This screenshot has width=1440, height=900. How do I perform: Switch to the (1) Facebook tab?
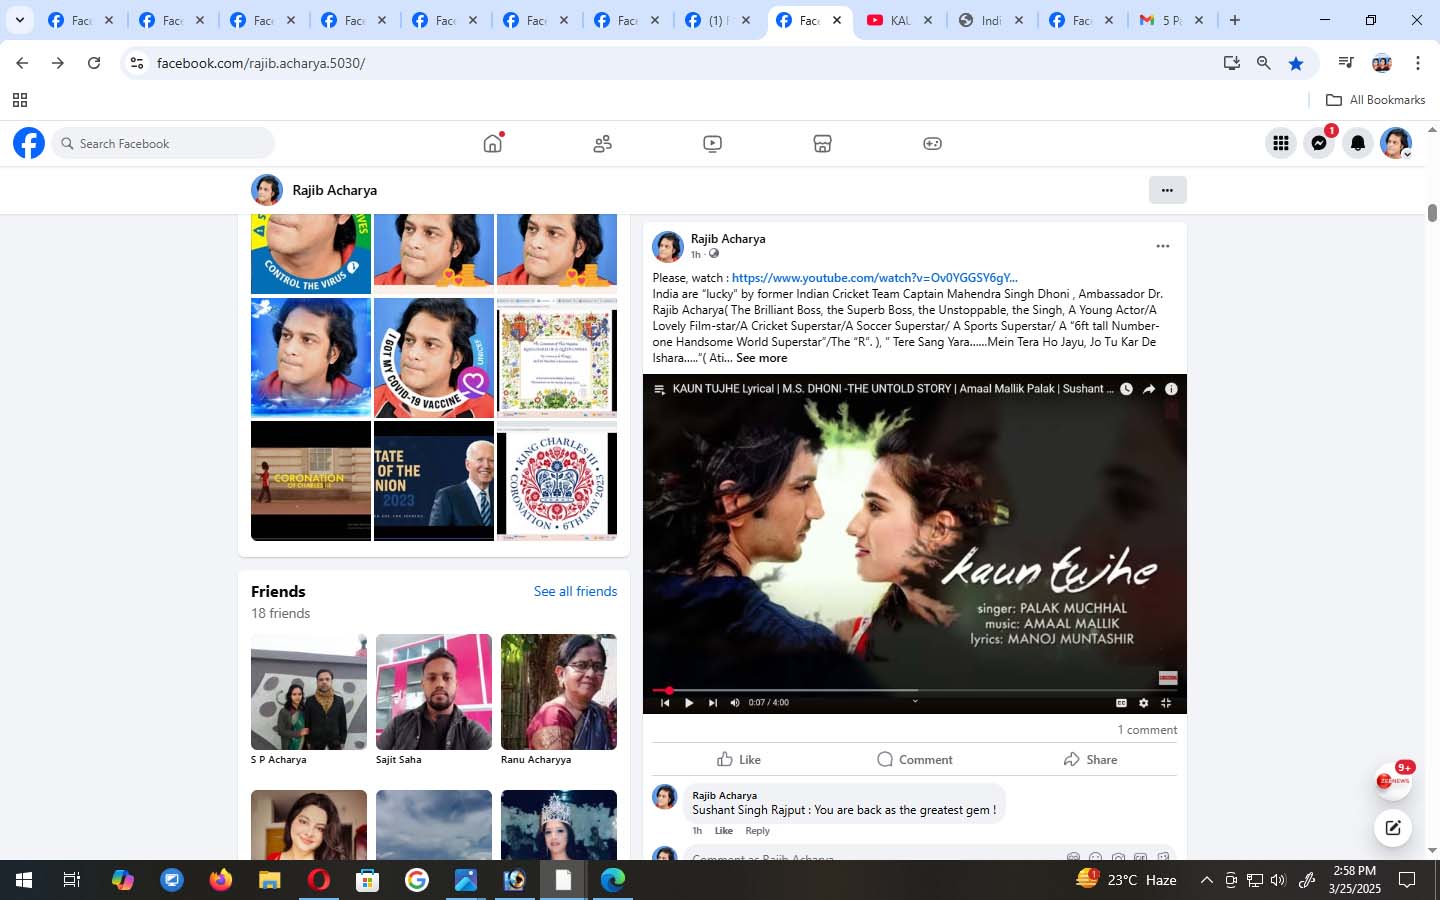click(715, 20)
